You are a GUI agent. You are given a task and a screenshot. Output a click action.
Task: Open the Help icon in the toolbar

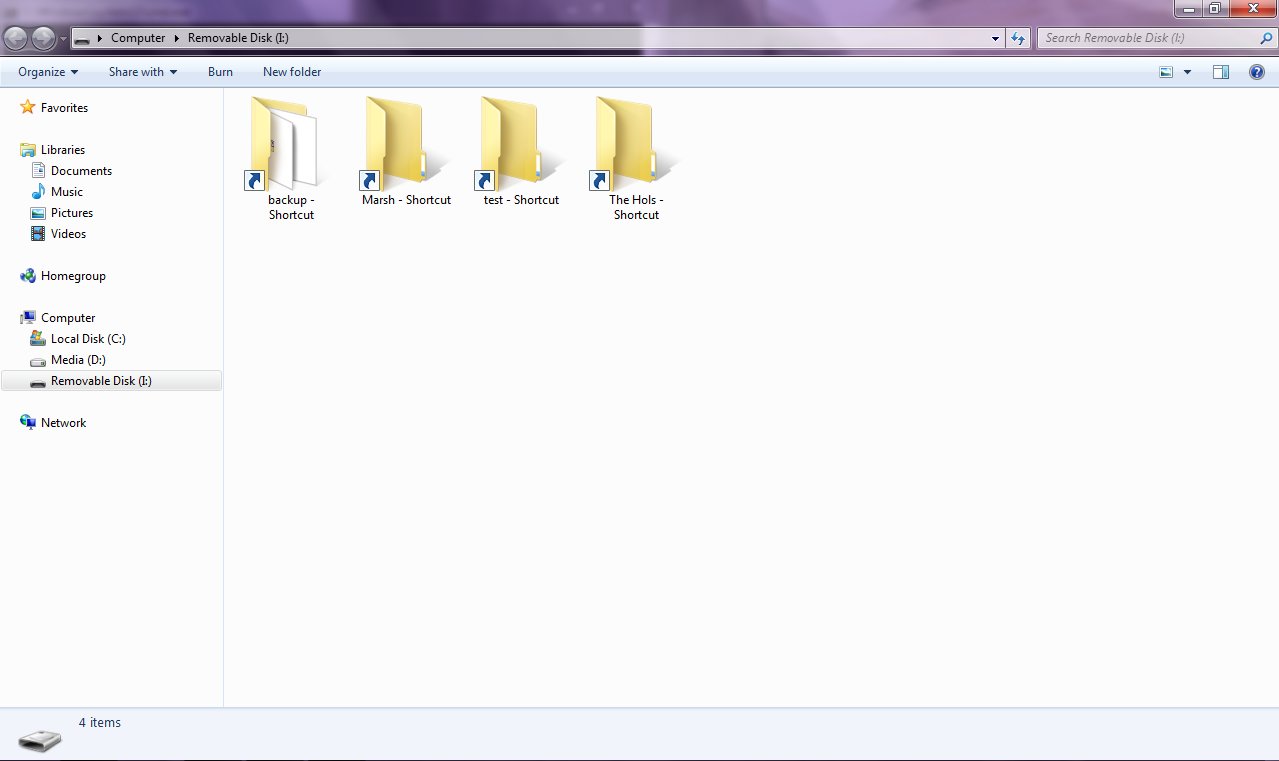pos(1257,71)
